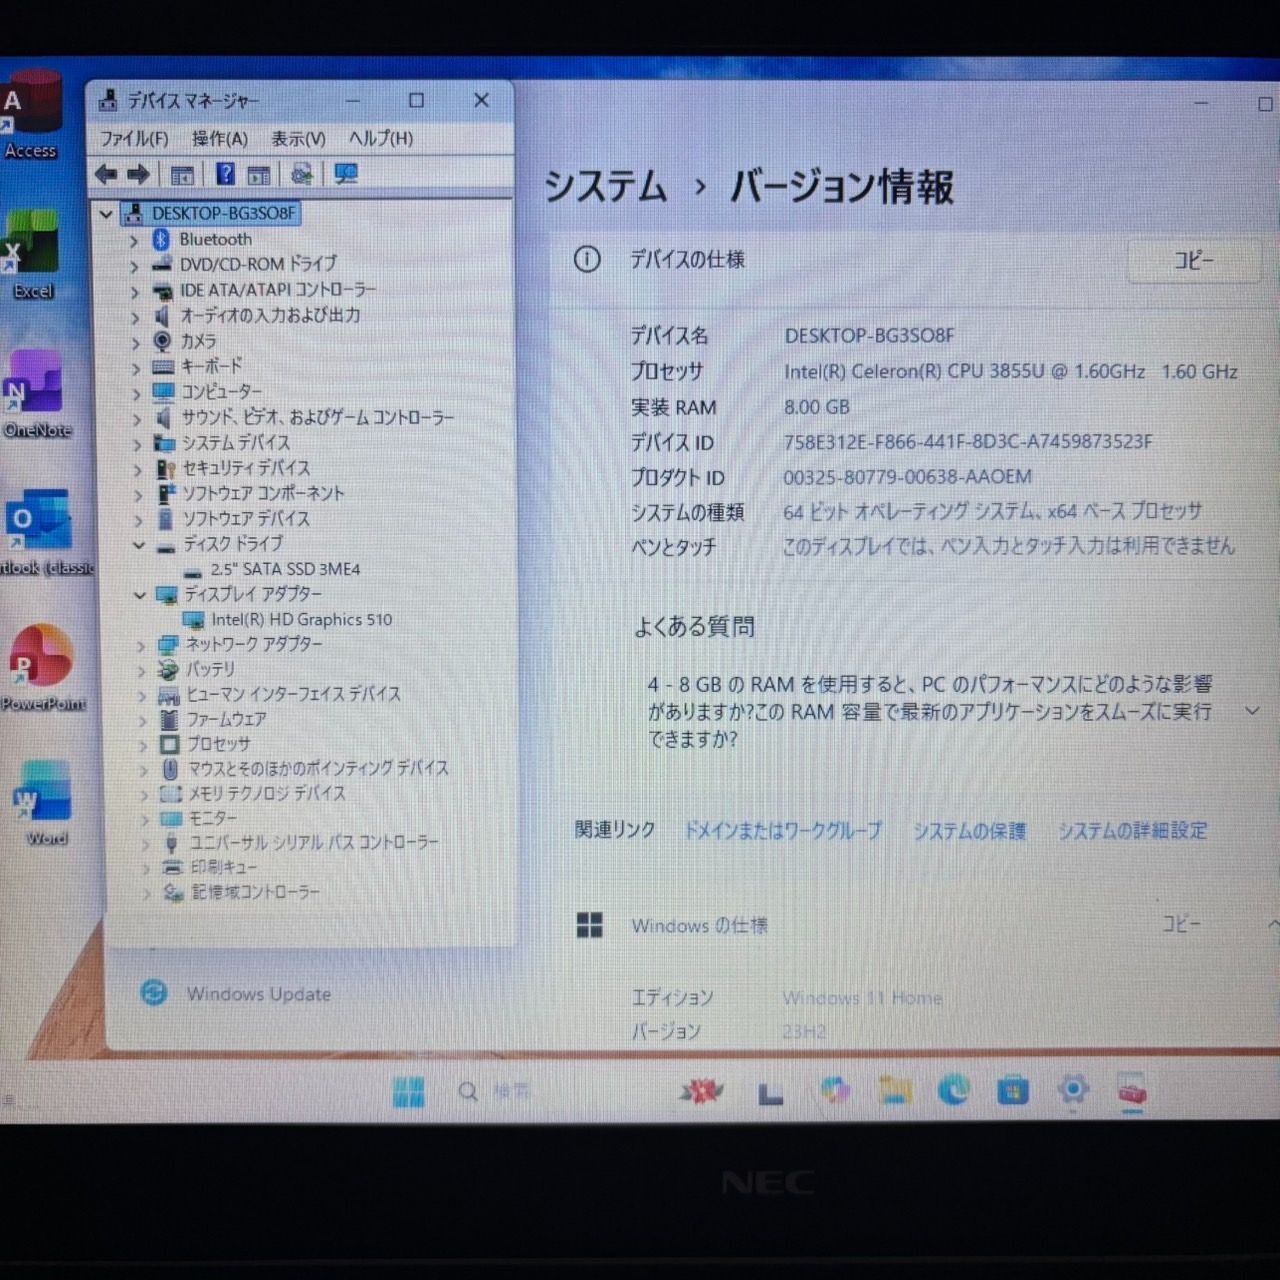Select Intel(R) HD Graphics 510 in the tree

point(303,619)
